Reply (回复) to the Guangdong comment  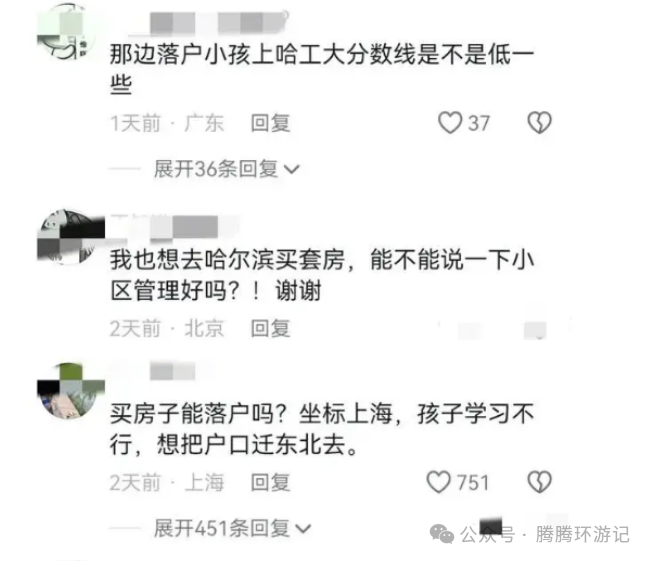tap(270, 123)
